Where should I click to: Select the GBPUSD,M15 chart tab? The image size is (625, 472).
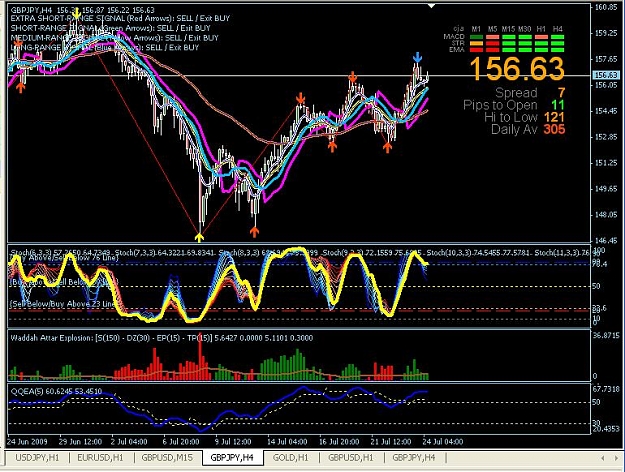point(167,458)
